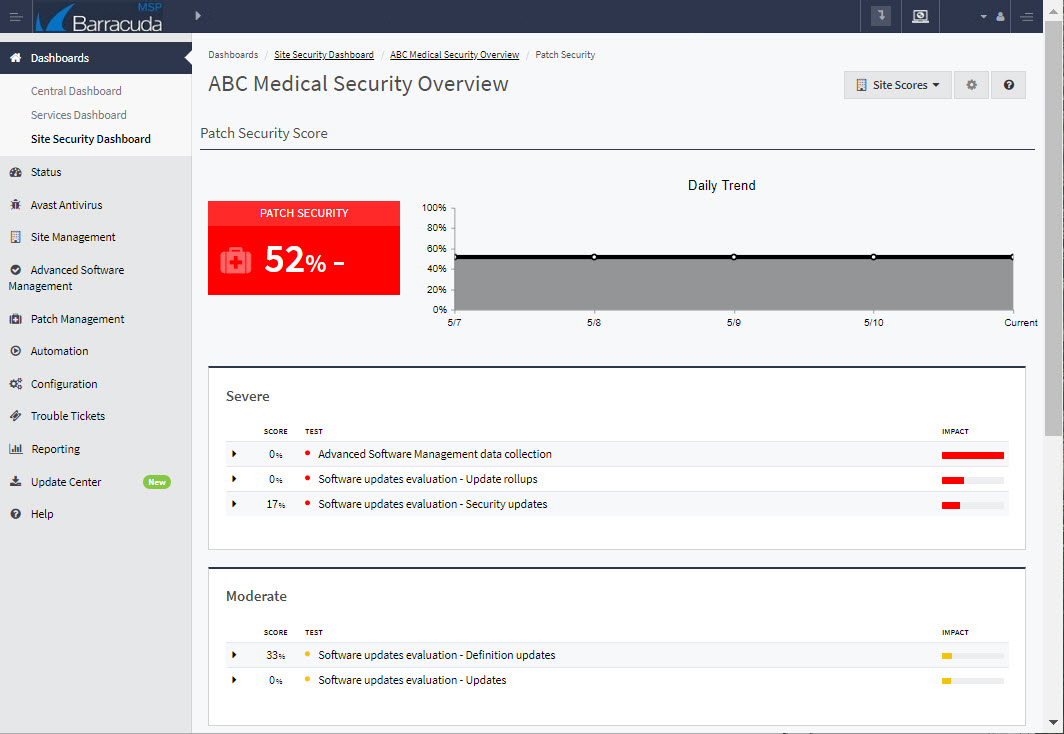Click the small arrow right of the Barracuda logo
The height and width of the screenshot is (734, 1064).
(197, 15)
